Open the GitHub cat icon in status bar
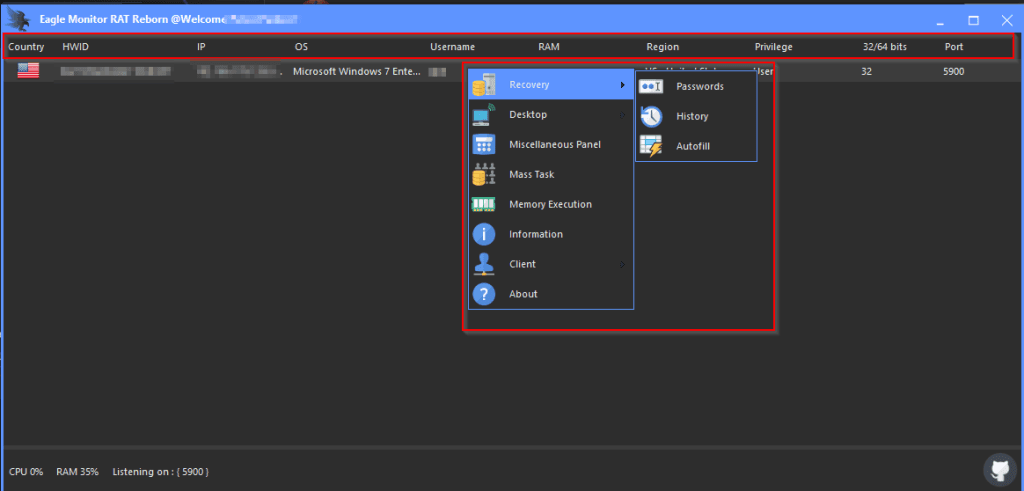 999,469
